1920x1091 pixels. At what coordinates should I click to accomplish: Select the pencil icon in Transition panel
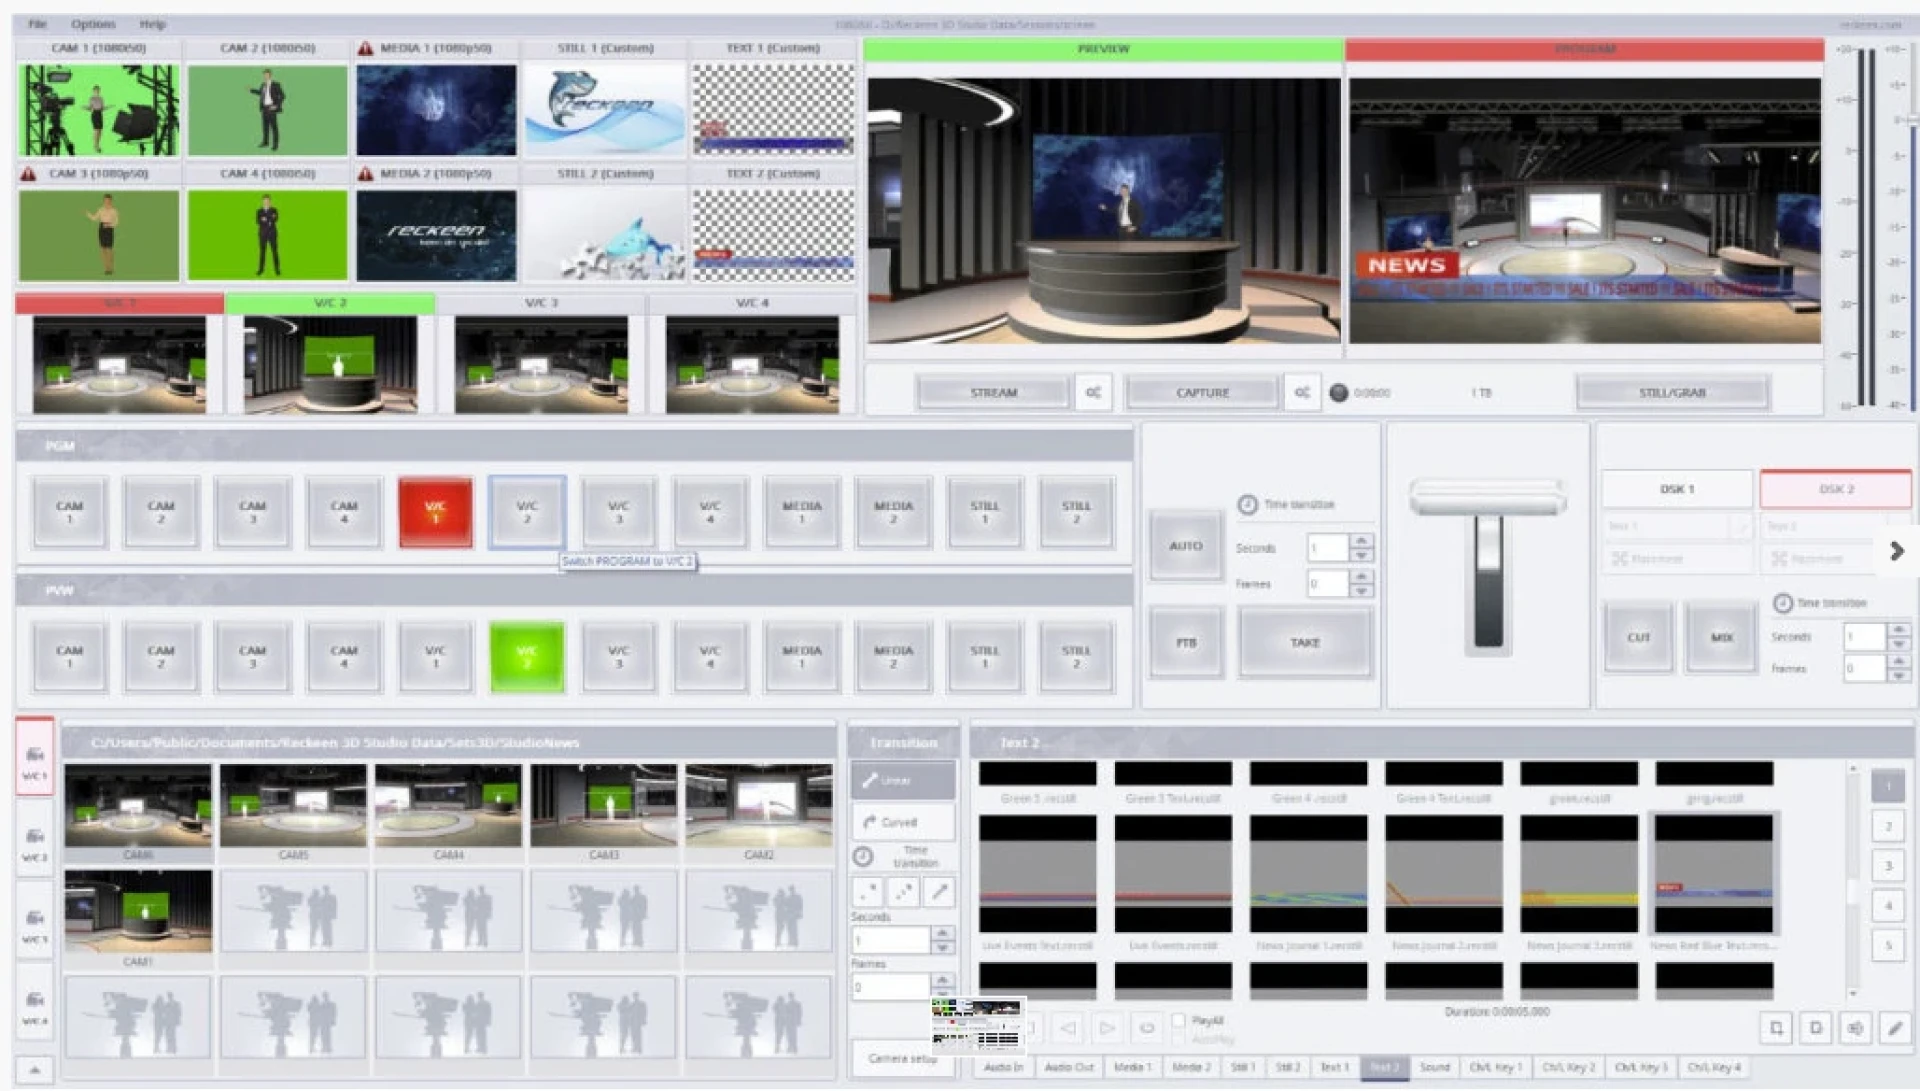click(939, 891)
